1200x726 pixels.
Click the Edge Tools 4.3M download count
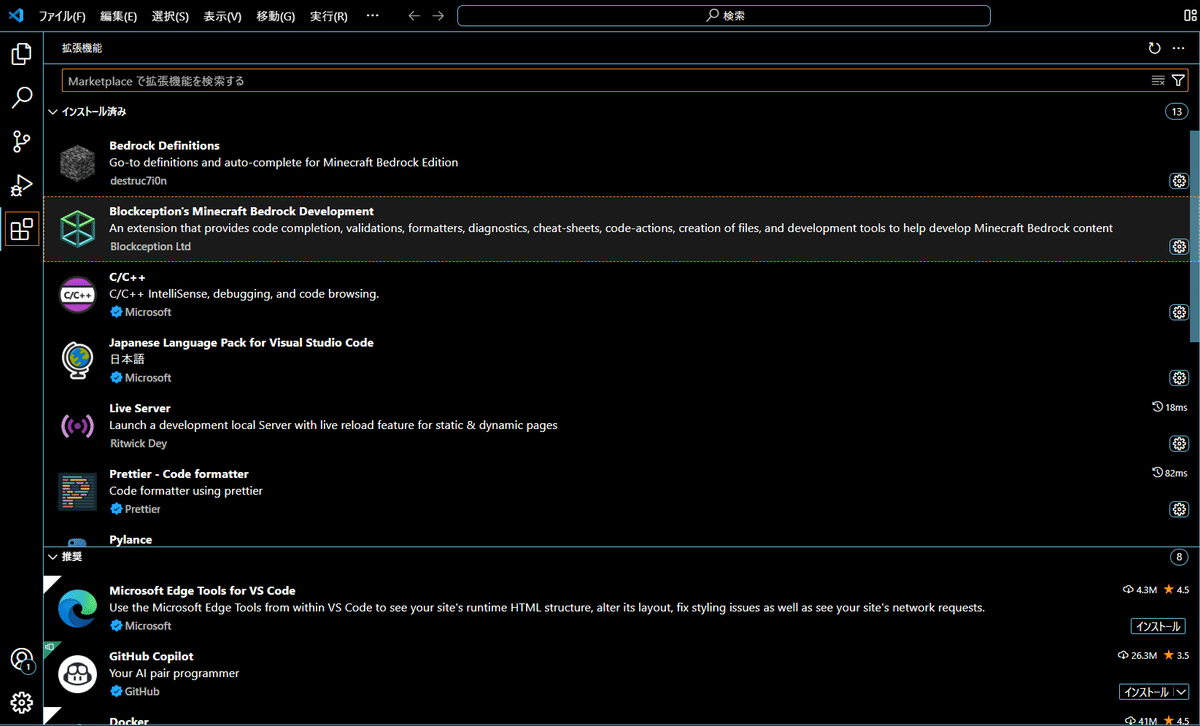1140,590
